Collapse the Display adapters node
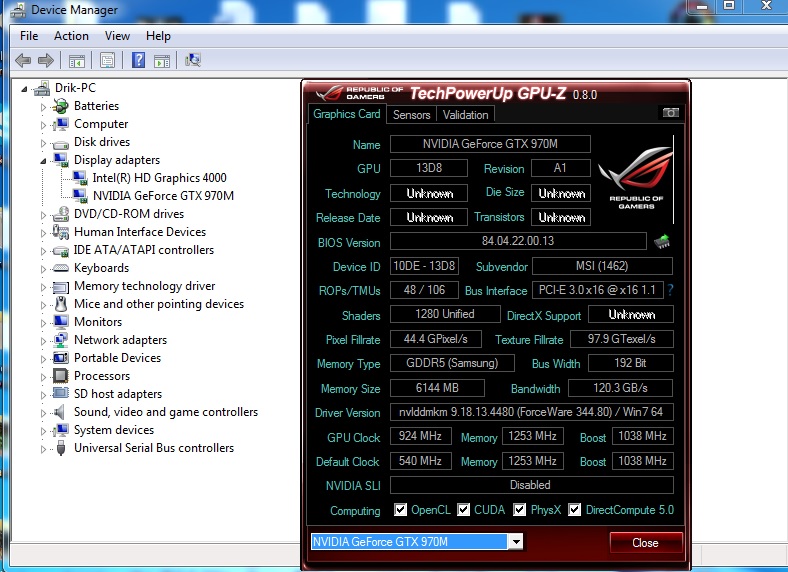Viewport: 788px width, 572px height. point(43,161)
